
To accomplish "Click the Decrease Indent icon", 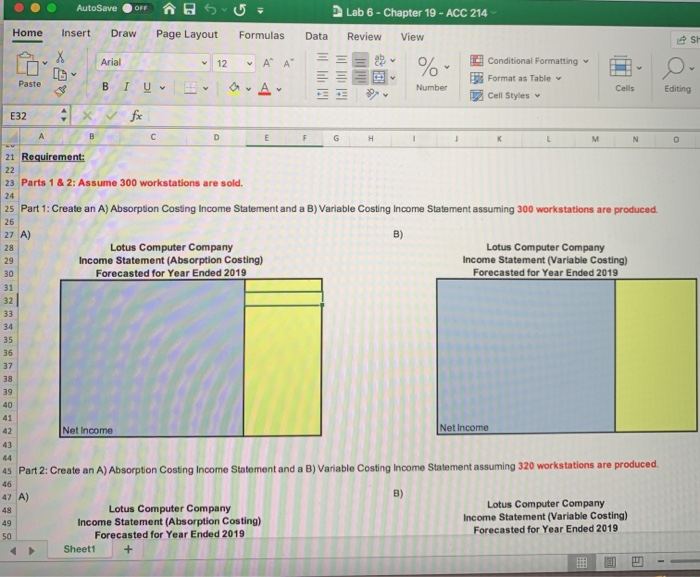I will [x=322, y=94].
